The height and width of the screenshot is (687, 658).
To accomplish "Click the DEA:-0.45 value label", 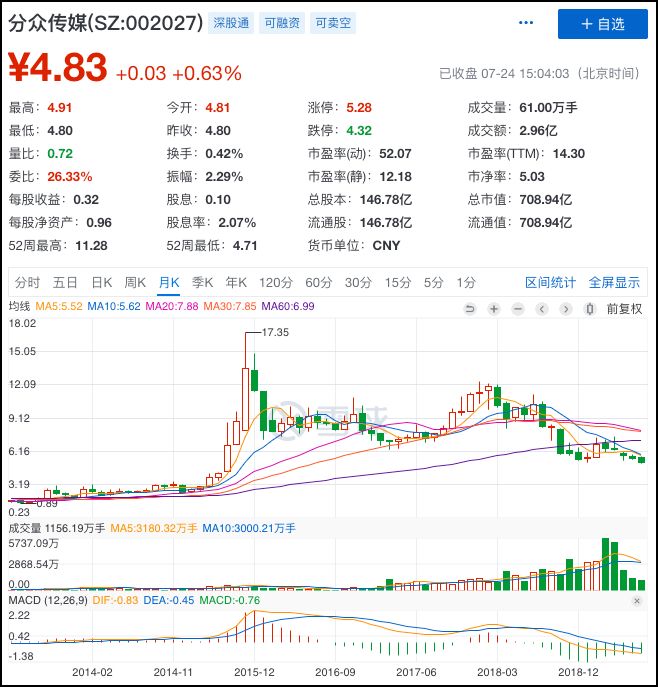I will (x=169, y=600).
